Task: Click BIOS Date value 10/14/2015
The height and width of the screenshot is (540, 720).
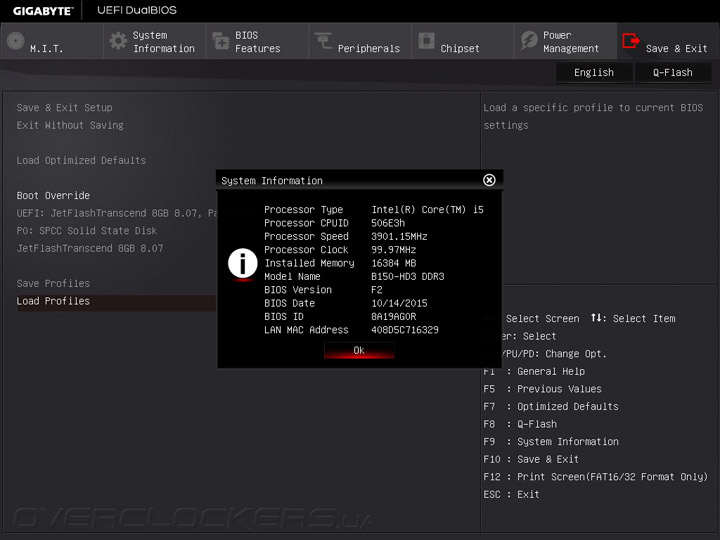Action: point(399,303)
